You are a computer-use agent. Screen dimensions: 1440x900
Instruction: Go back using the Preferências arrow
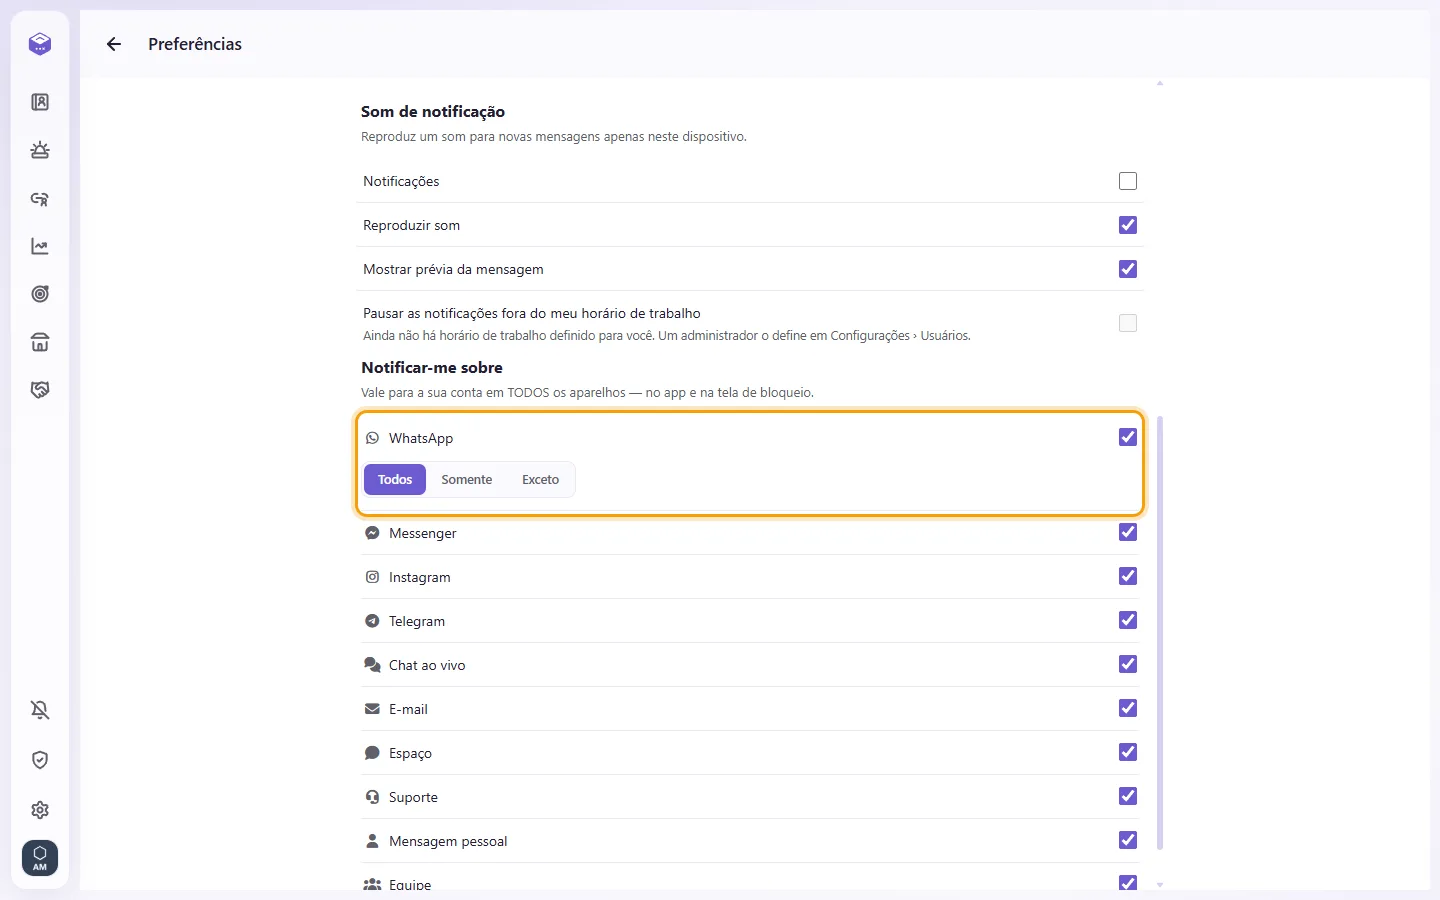point(114,44)
